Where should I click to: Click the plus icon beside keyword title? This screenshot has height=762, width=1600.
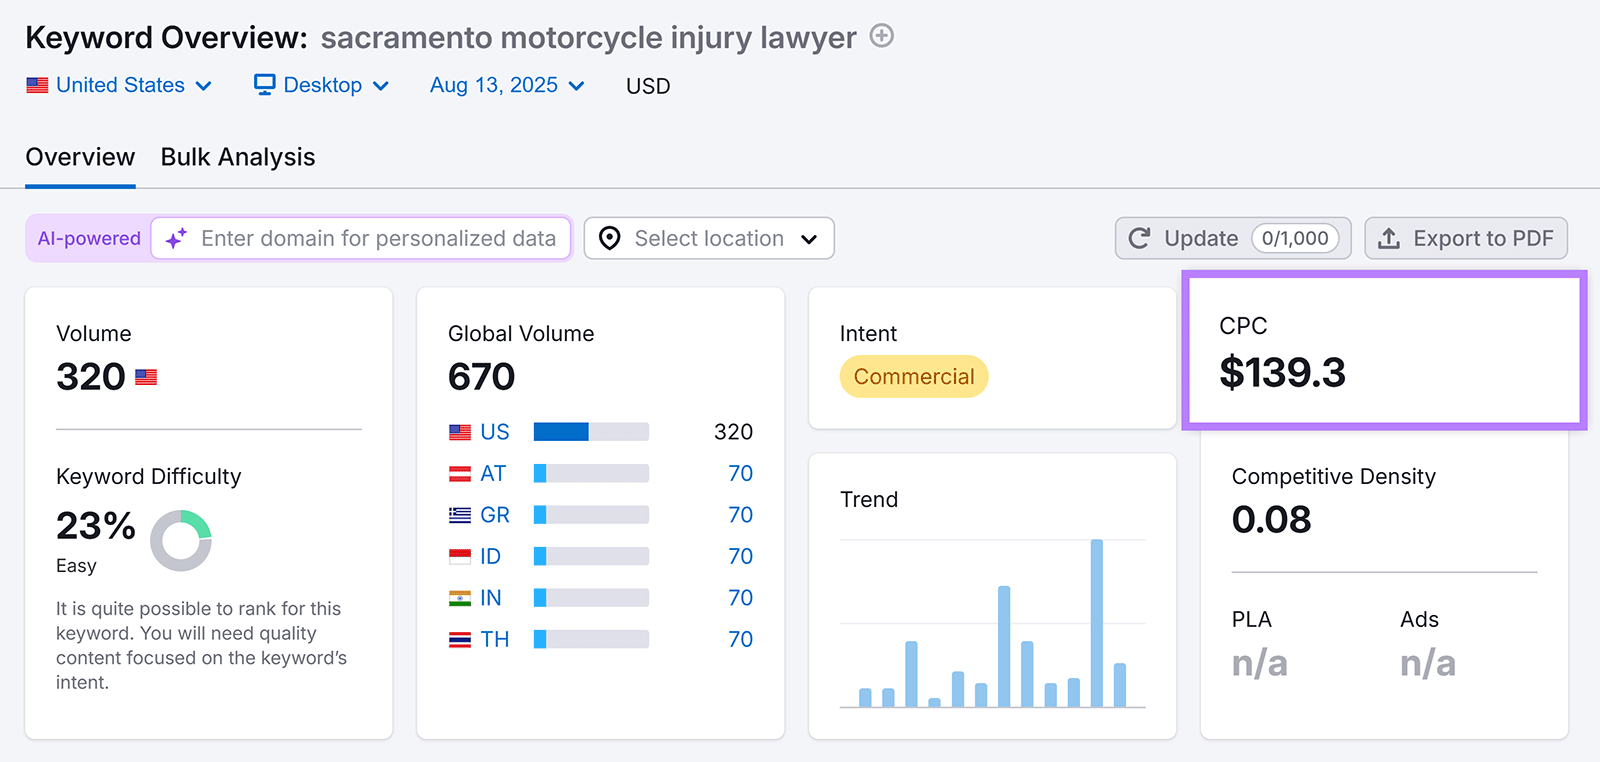(881, 37)
